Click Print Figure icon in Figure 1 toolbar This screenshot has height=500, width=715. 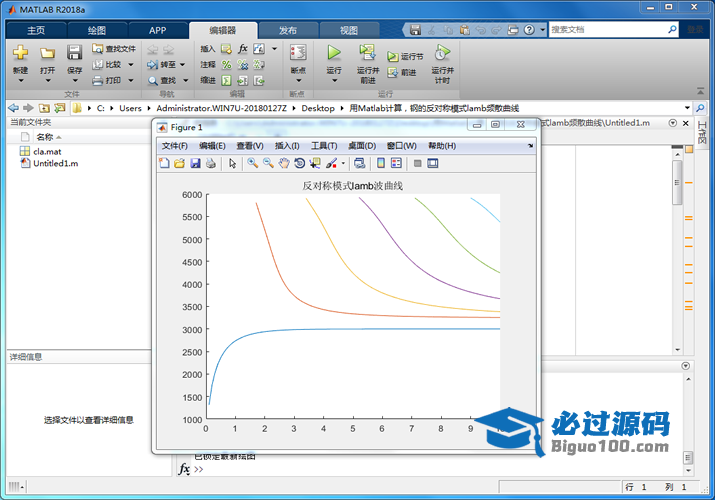[211, 163]
